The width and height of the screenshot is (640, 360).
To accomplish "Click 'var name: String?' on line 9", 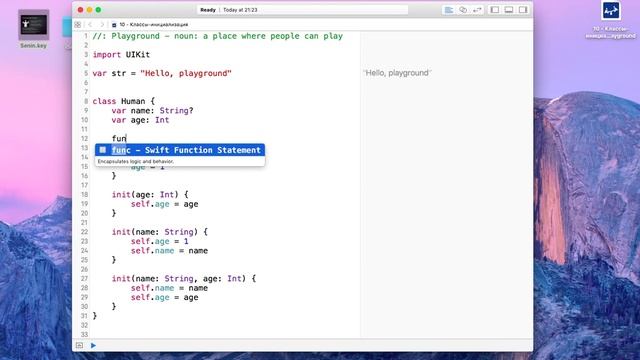I will [152, 111].
